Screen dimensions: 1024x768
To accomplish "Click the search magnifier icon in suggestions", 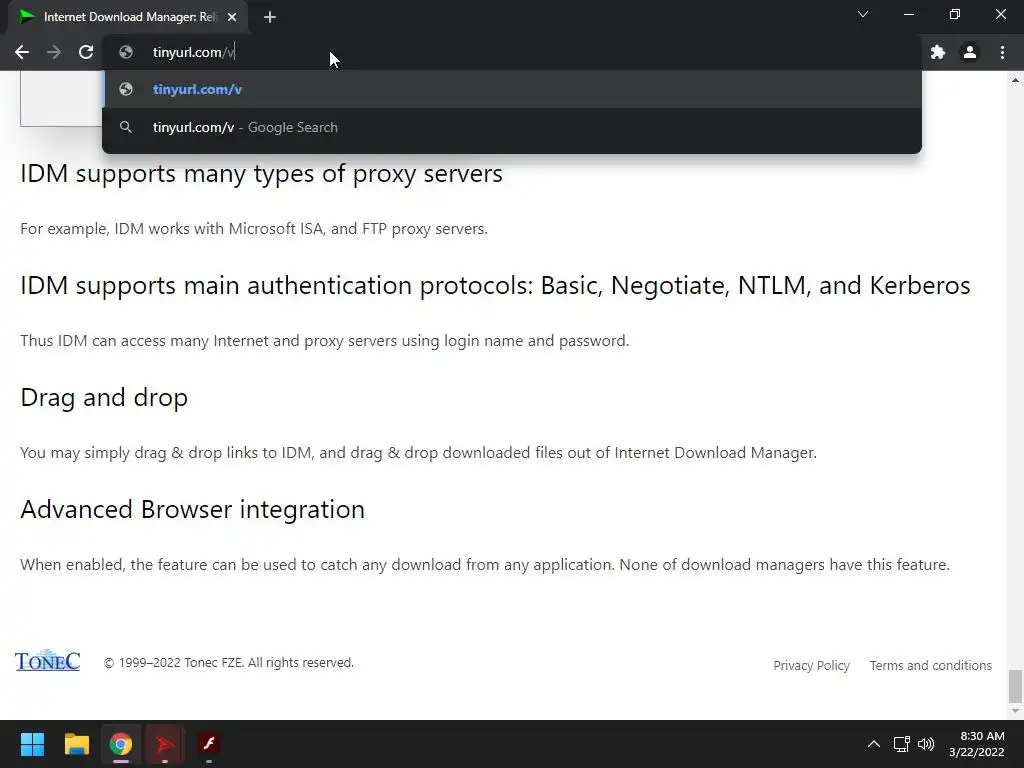I will tap(126, 127).
